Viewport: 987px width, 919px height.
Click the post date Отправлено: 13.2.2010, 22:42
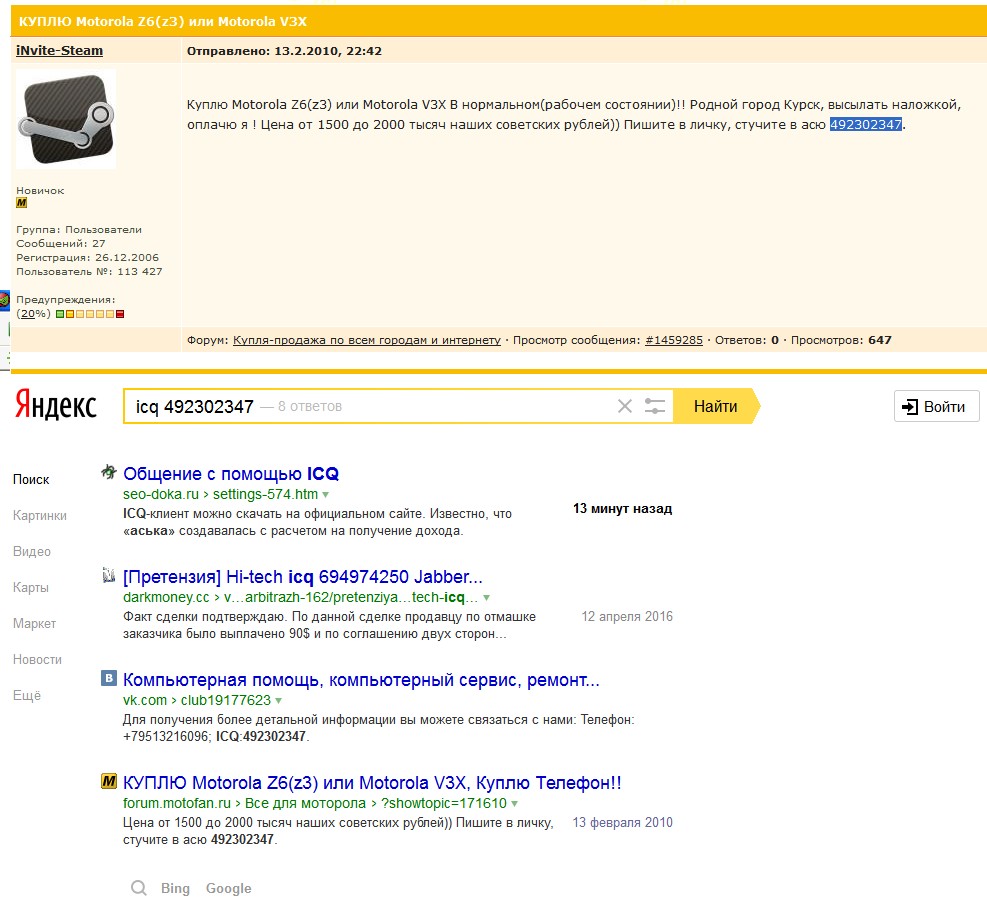point(285,51)
